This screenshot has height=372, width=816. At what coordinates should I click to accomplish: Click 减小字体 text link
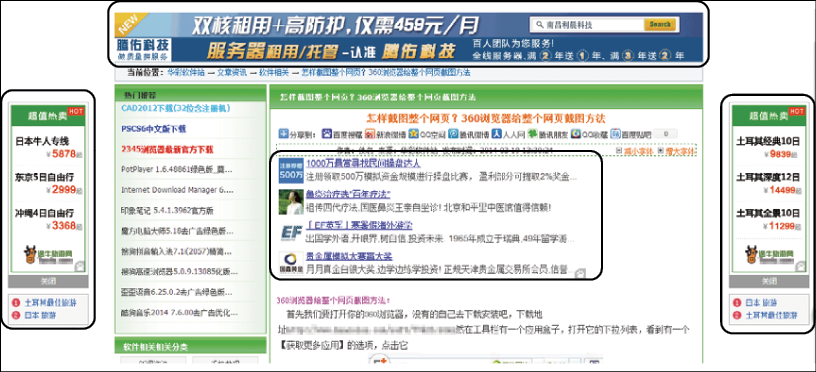click(638, 151)
